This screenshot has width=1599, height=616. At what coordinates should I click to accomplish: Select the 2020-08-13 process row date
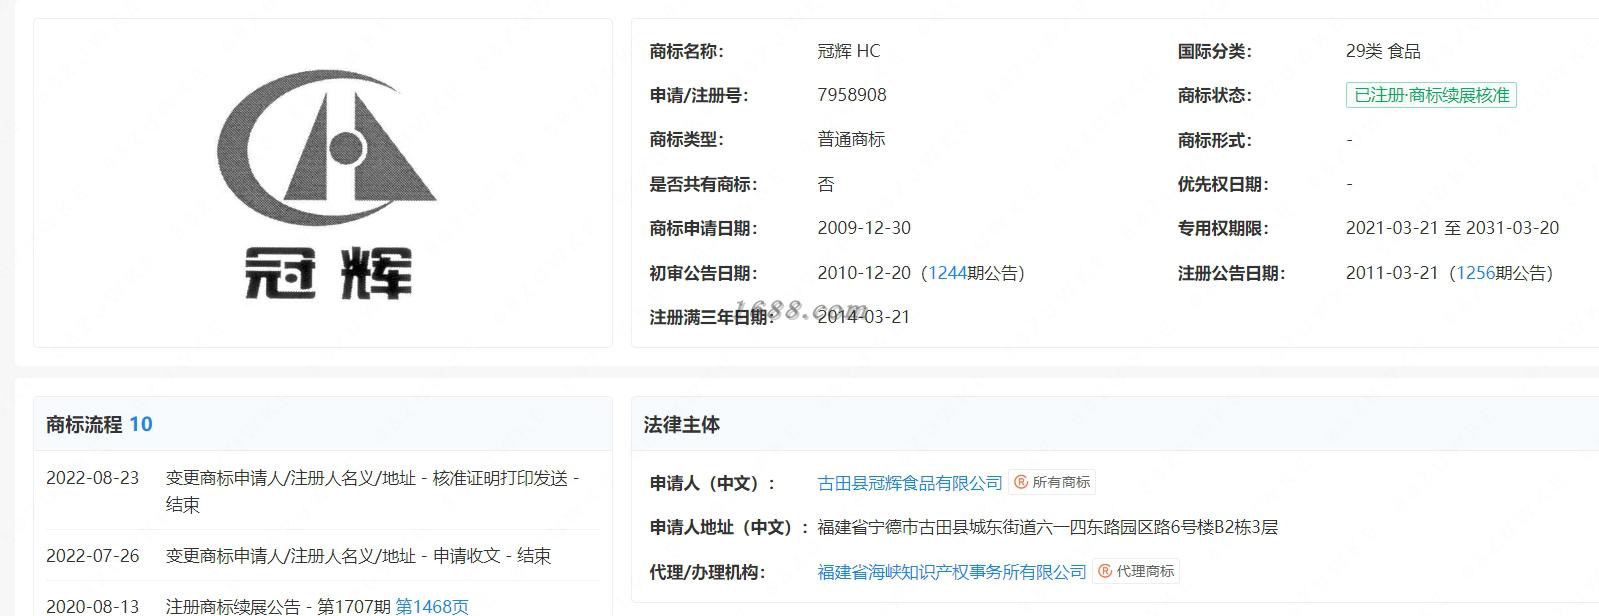click(92, 606)
